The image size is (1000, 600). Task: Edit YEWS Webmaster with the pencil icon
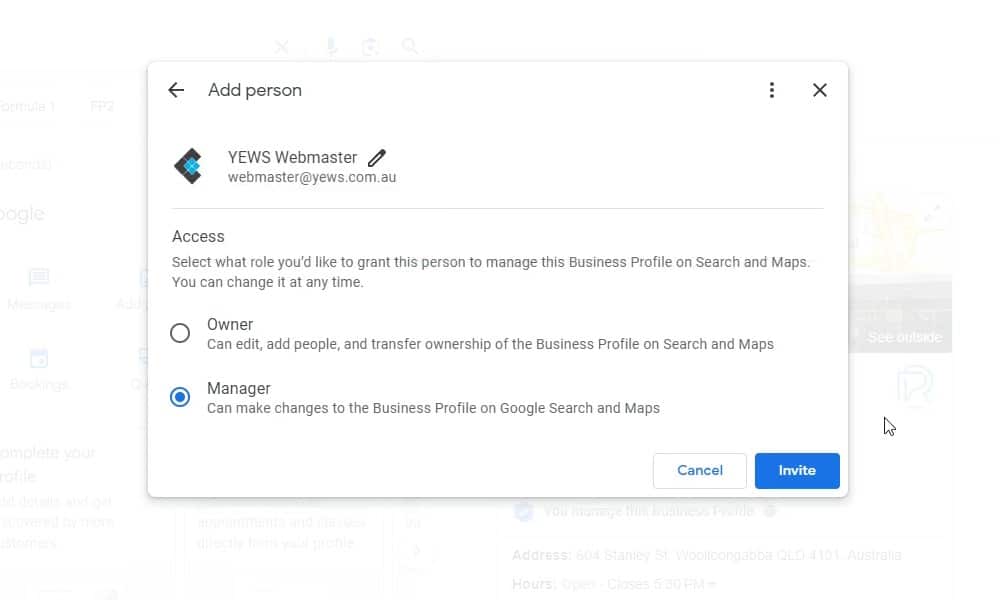[377, 157]
